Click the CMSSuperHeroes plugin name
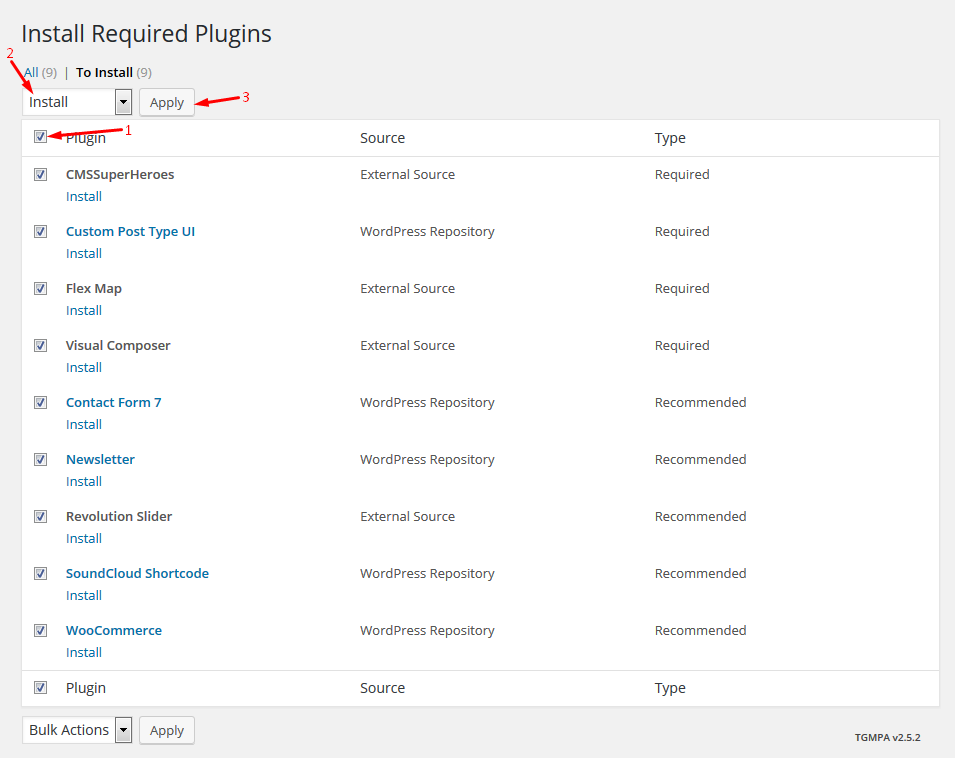 pos(120,175)
